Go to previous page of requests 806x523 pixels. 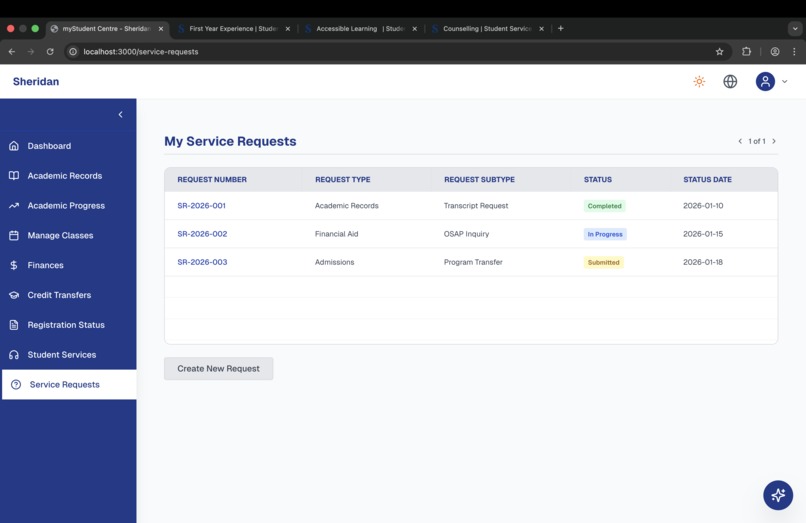740,141
